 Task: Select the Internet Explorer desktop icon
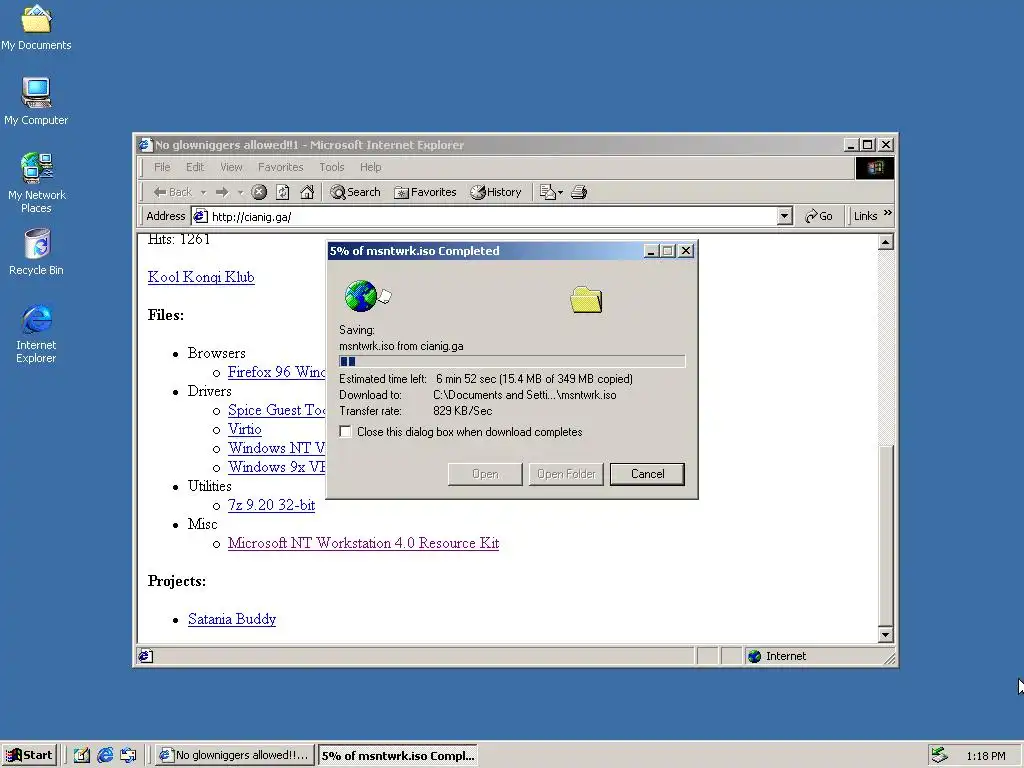point(36,334)
